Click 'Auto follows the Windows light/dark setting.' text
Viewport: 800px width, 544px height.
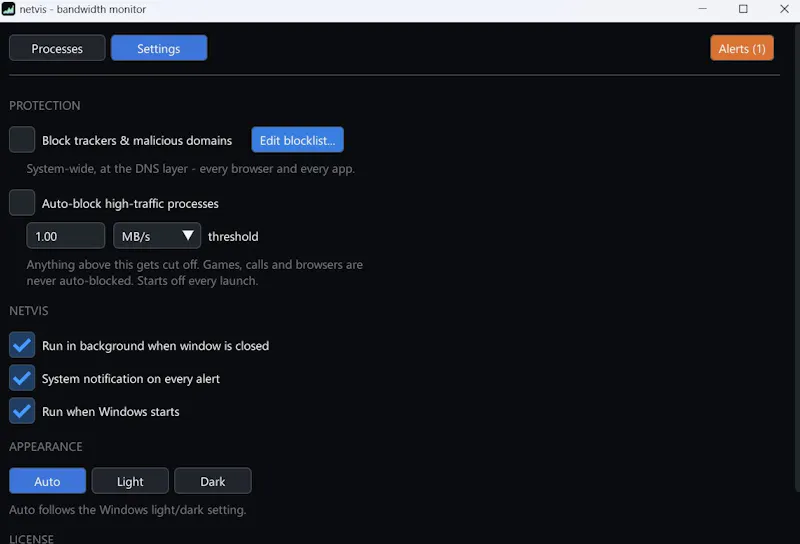(128, 510)
